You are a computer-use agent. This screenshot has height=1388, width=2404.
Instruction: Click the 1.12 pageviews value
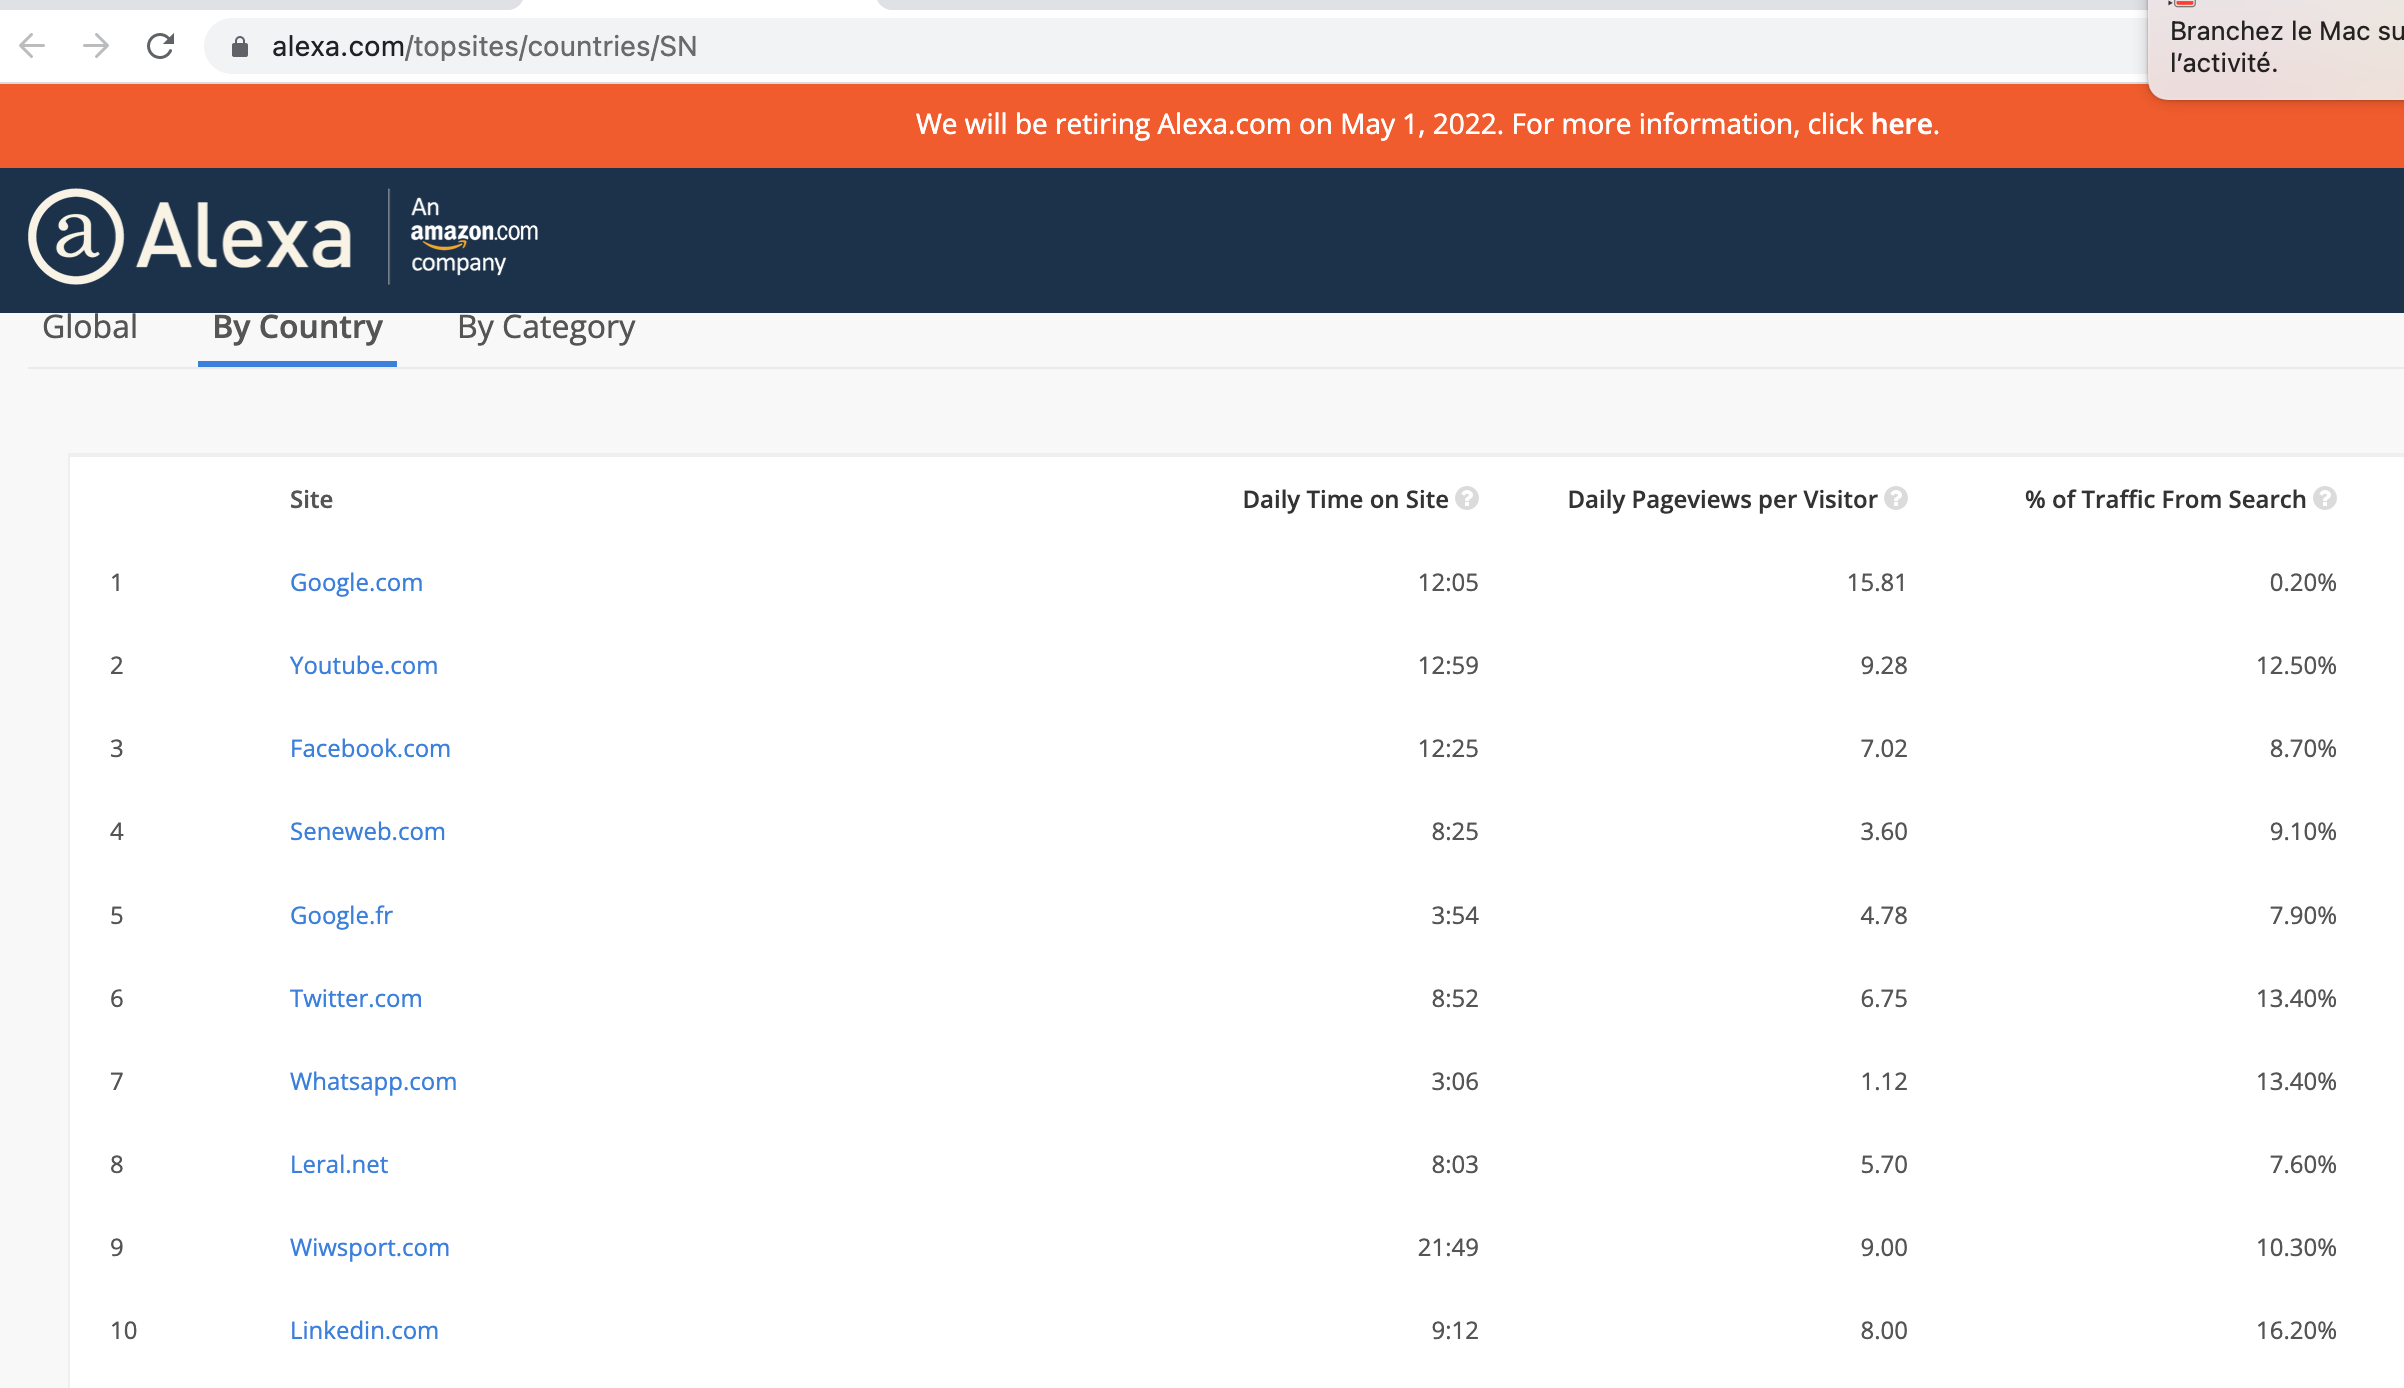[1884, 1081]
